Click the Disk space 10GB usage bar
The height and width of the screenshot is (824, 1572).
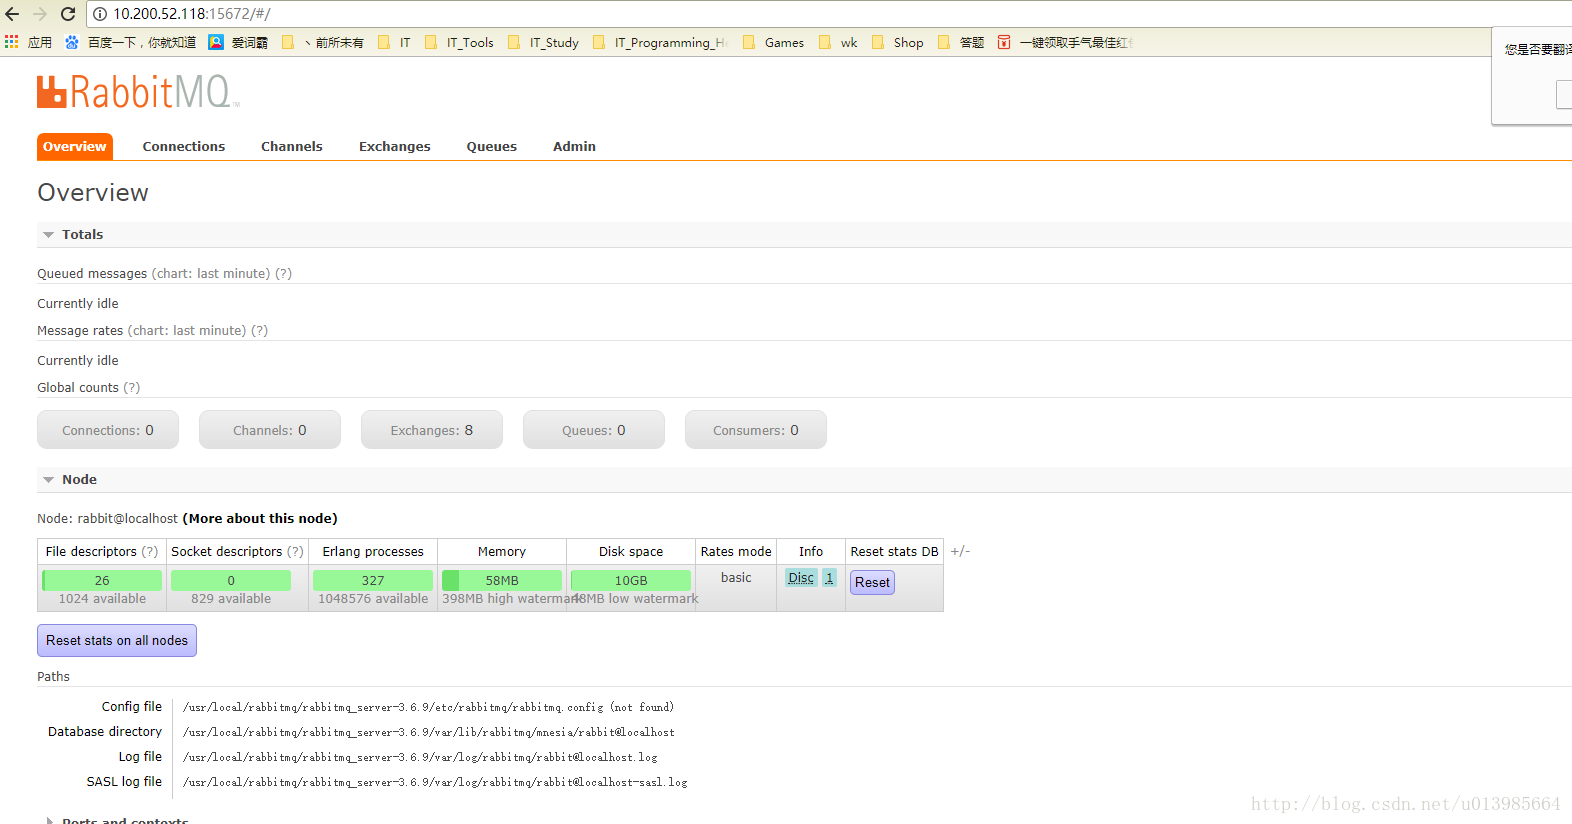[x=631, y=580]
